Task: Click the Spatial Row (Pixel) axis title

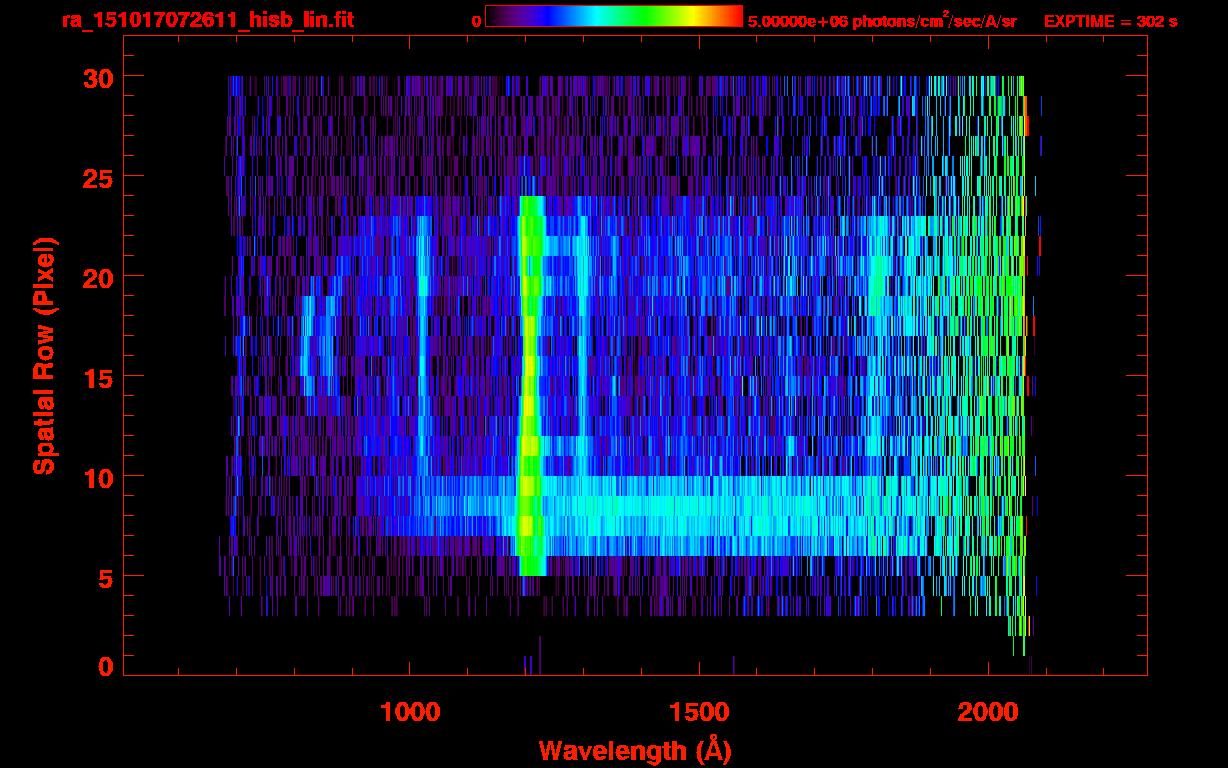Action: [44, 356]
